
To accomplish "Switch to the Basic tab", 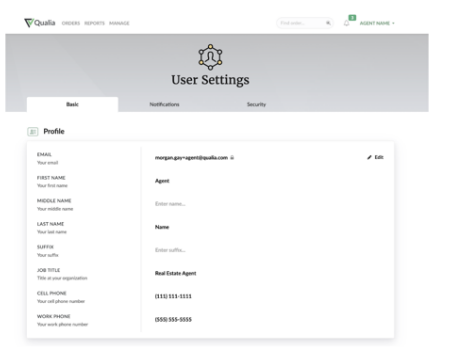I will pos(72,104).
